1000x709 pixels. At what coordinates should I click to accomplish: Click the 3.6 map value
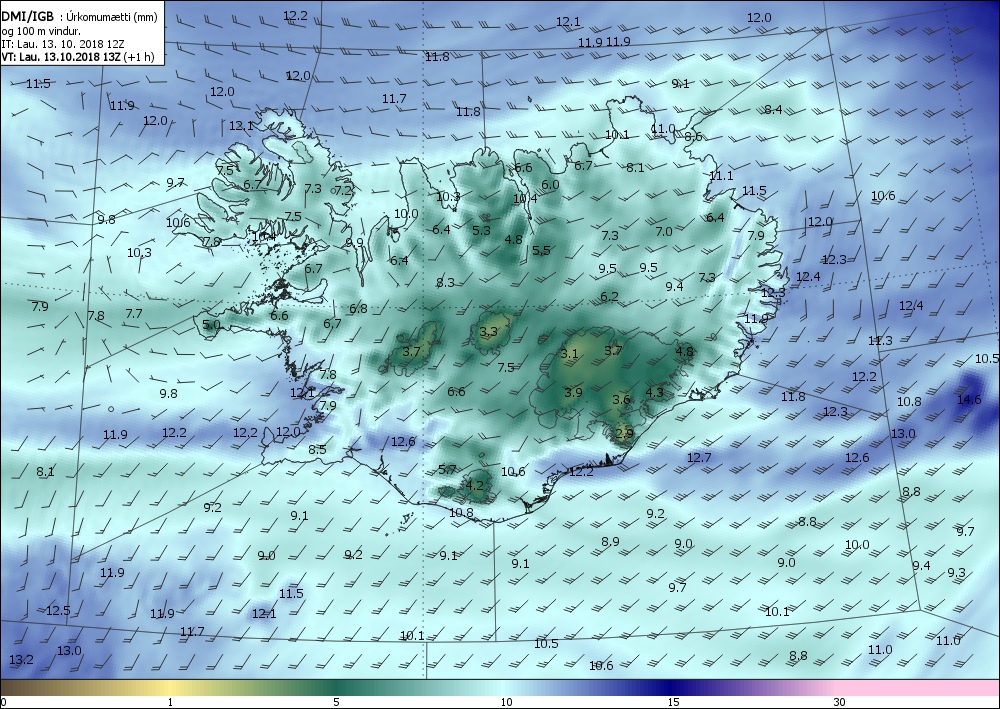click(621, 400)
